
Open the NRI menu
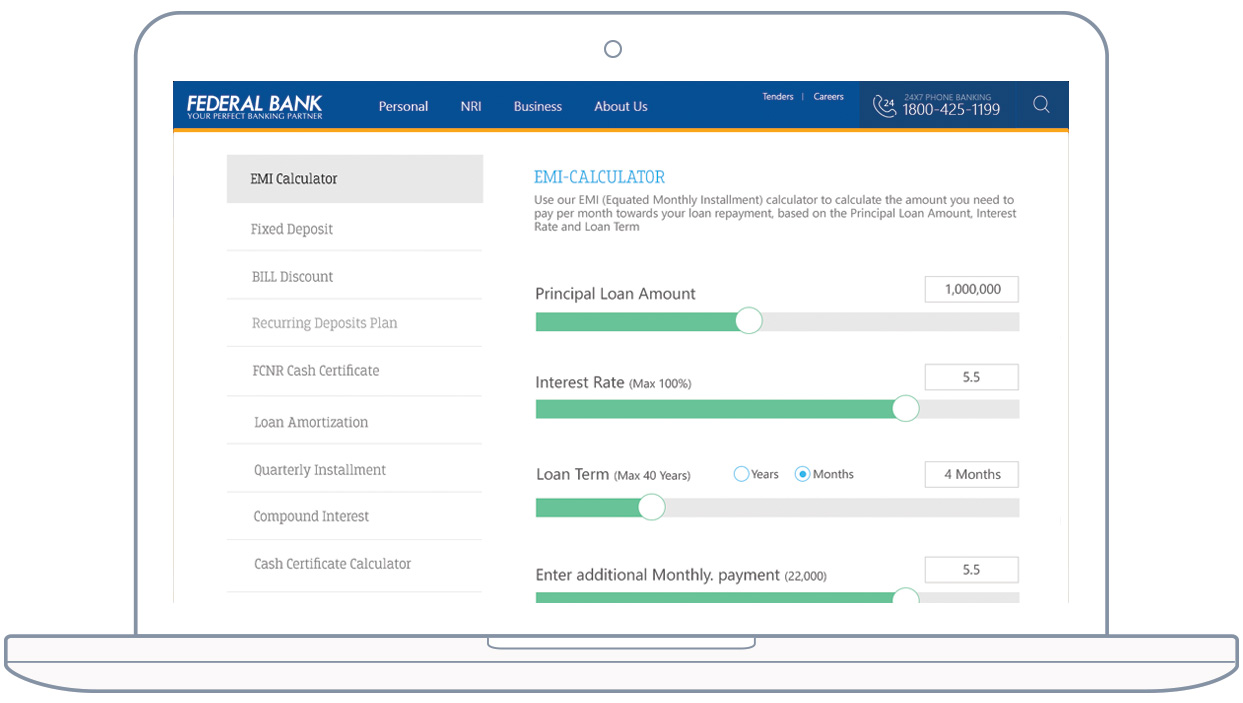[x=471, y=107]
